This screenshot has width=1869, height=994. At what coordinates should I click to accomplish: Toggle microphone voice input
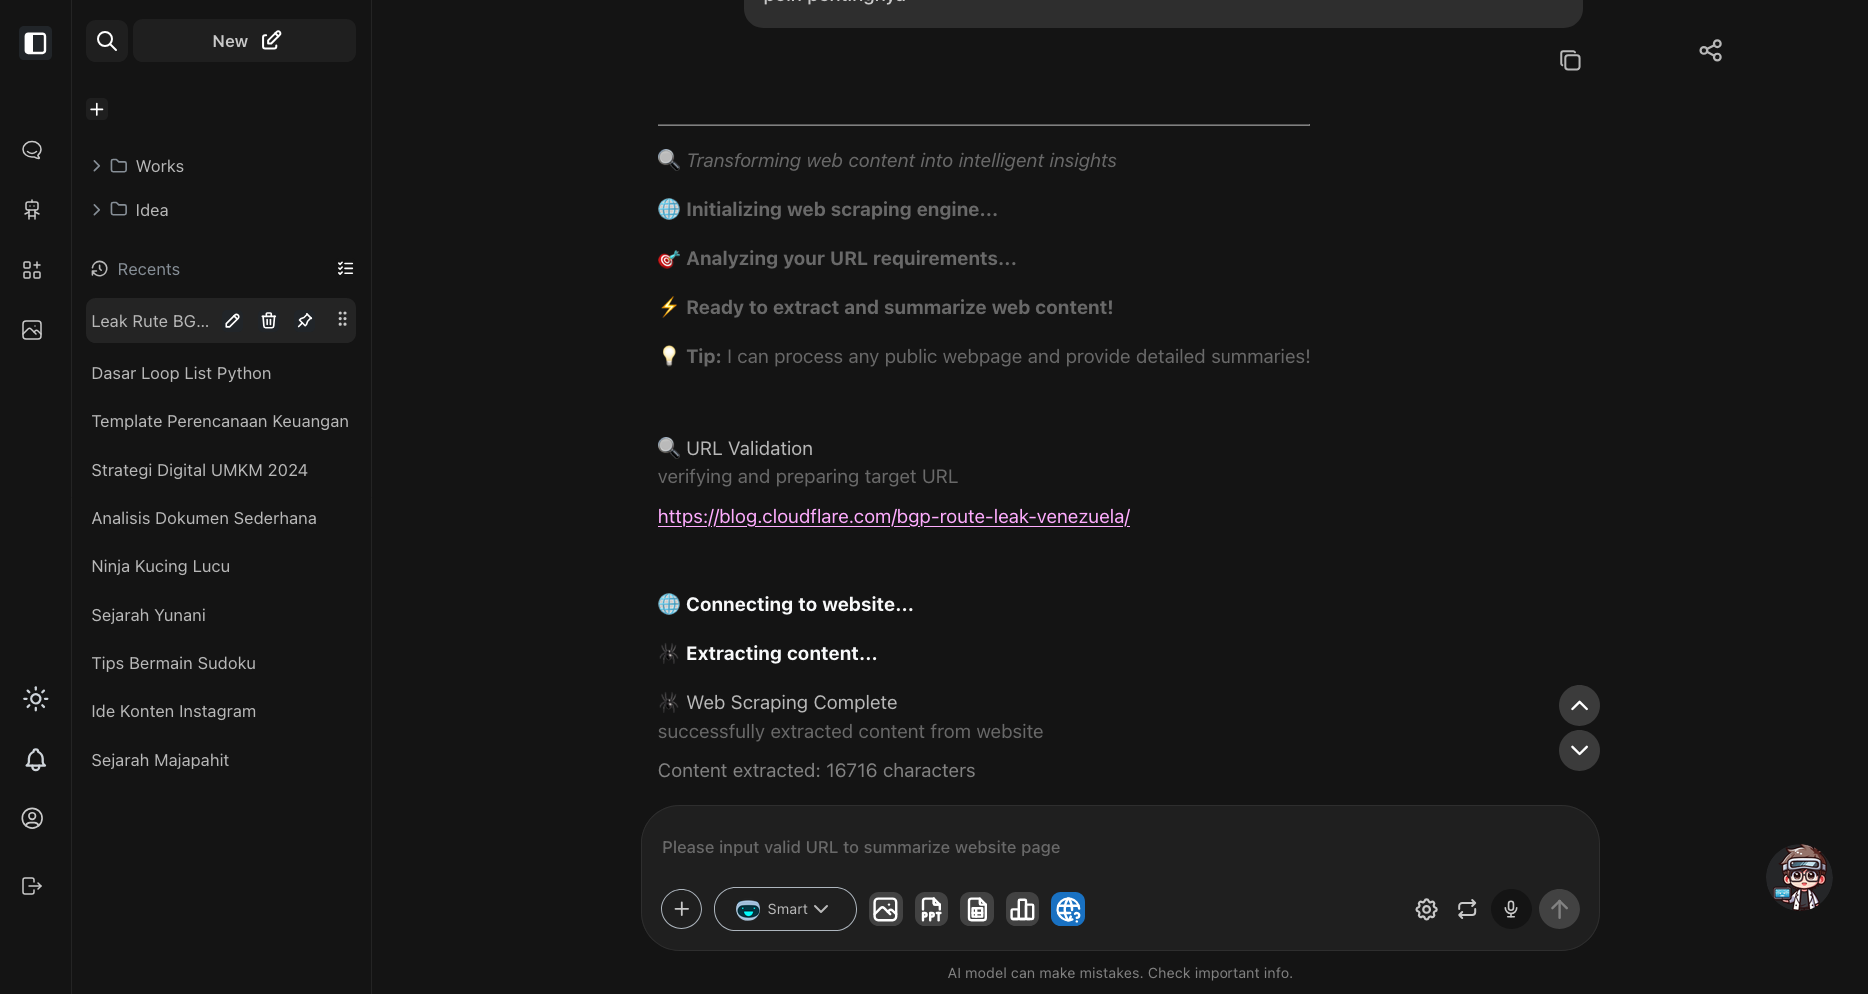click(1511, 909)
